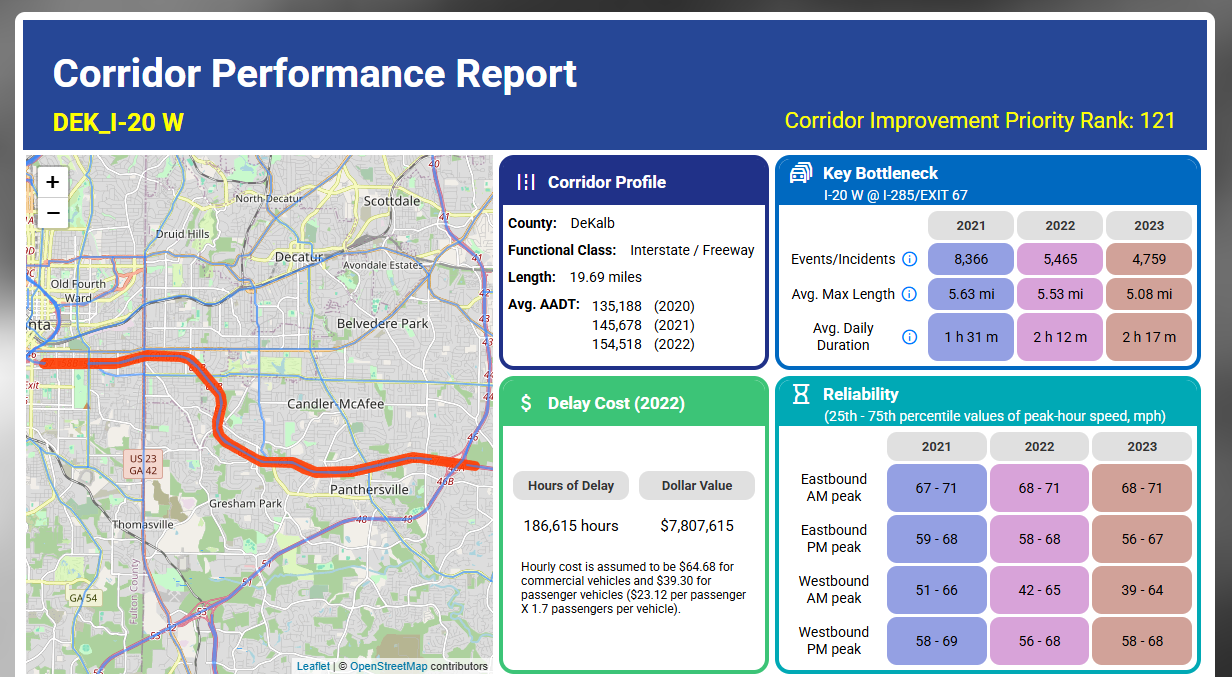Open the OpenStreetMap contributors link

pyautogui.click(x=388, y=666)
